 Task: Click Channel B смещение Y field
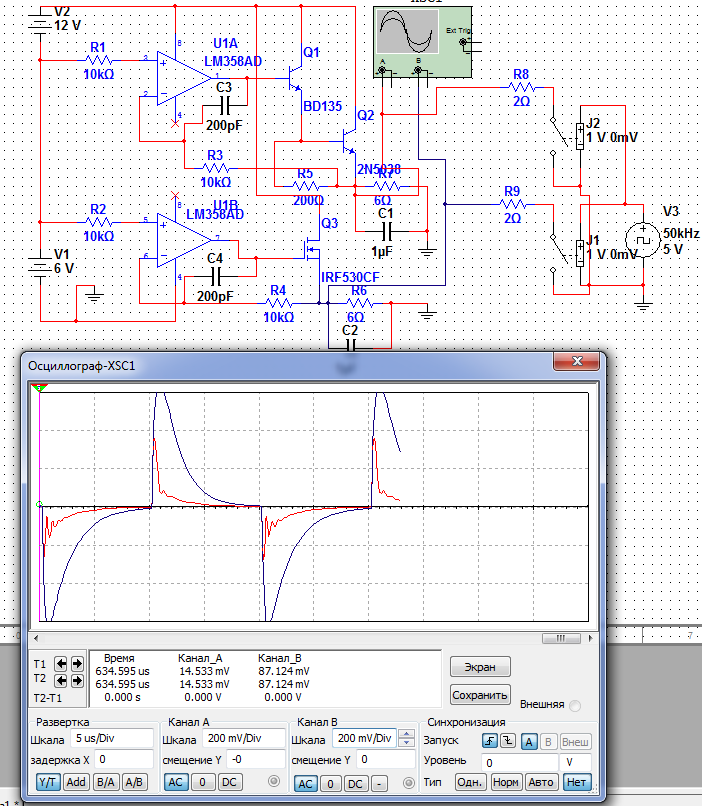385,759
